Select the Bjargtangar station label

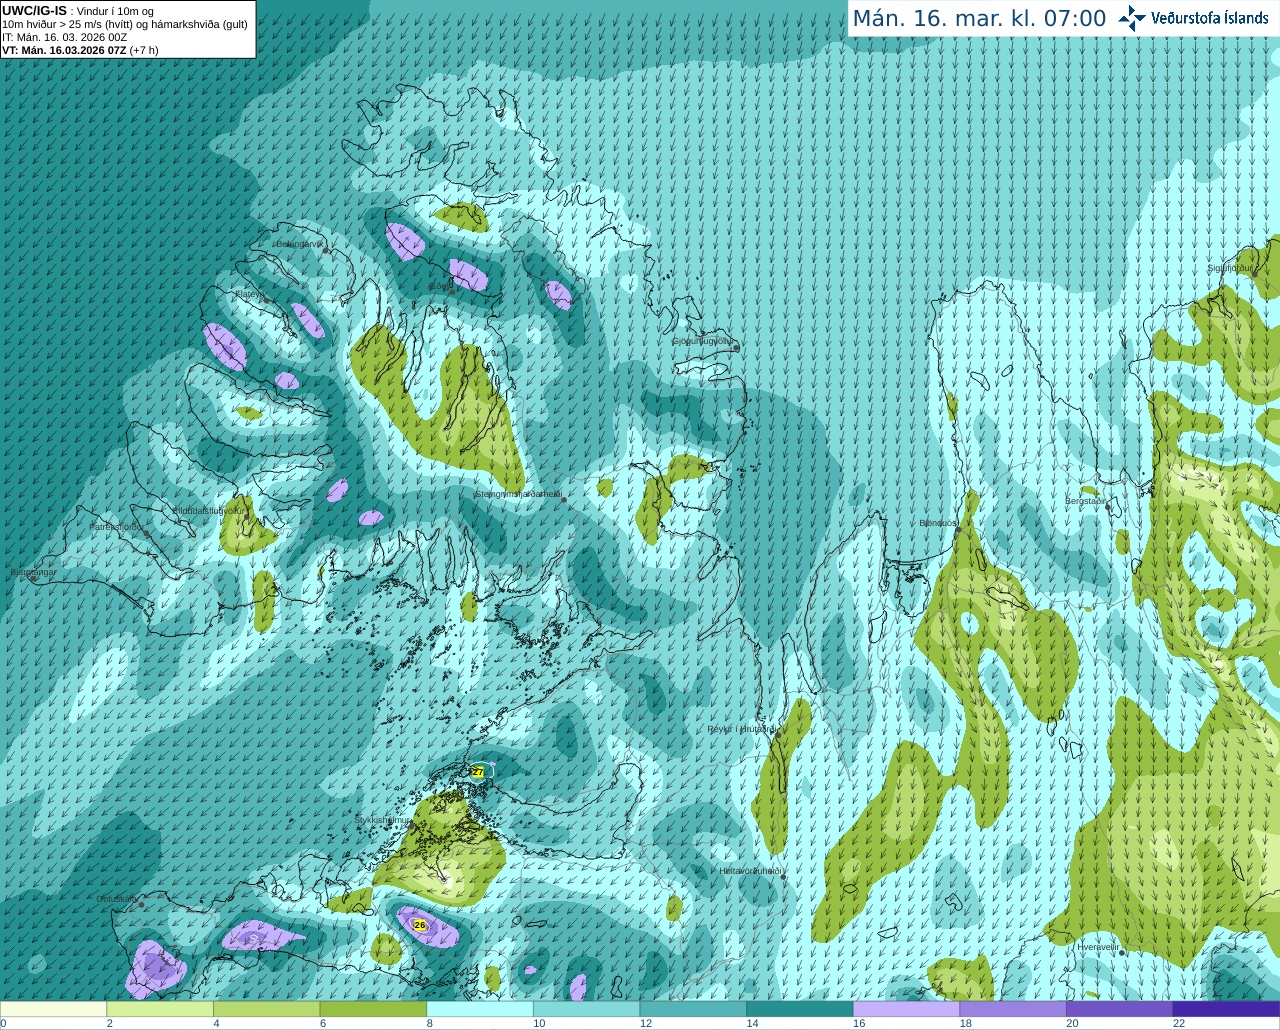point(33,573)
